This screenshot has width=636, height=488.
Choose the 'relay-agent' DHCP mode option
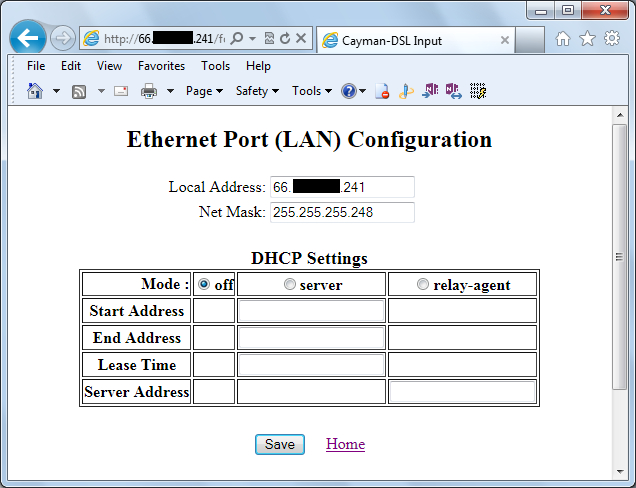pos(423,284)
